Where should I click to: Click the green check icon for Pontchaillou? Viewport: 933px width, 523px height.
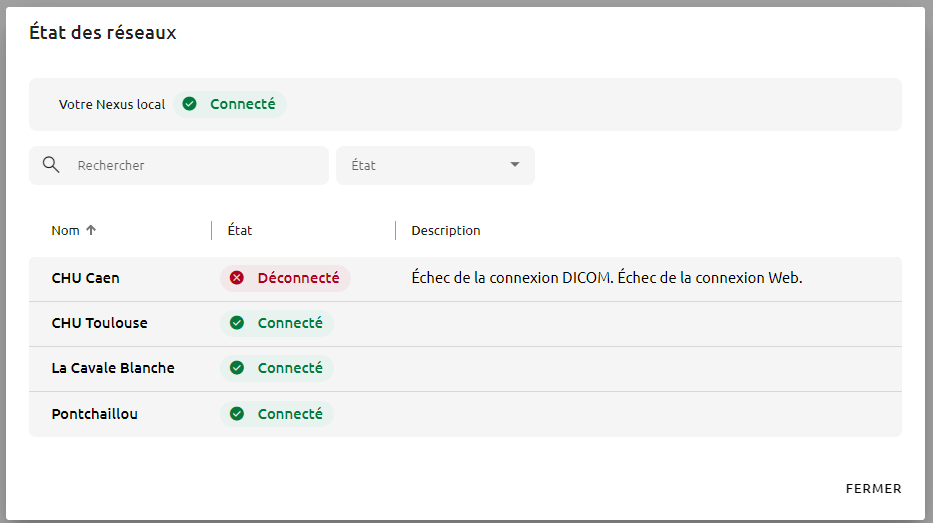pyautogui.click(x=237, y=414)
